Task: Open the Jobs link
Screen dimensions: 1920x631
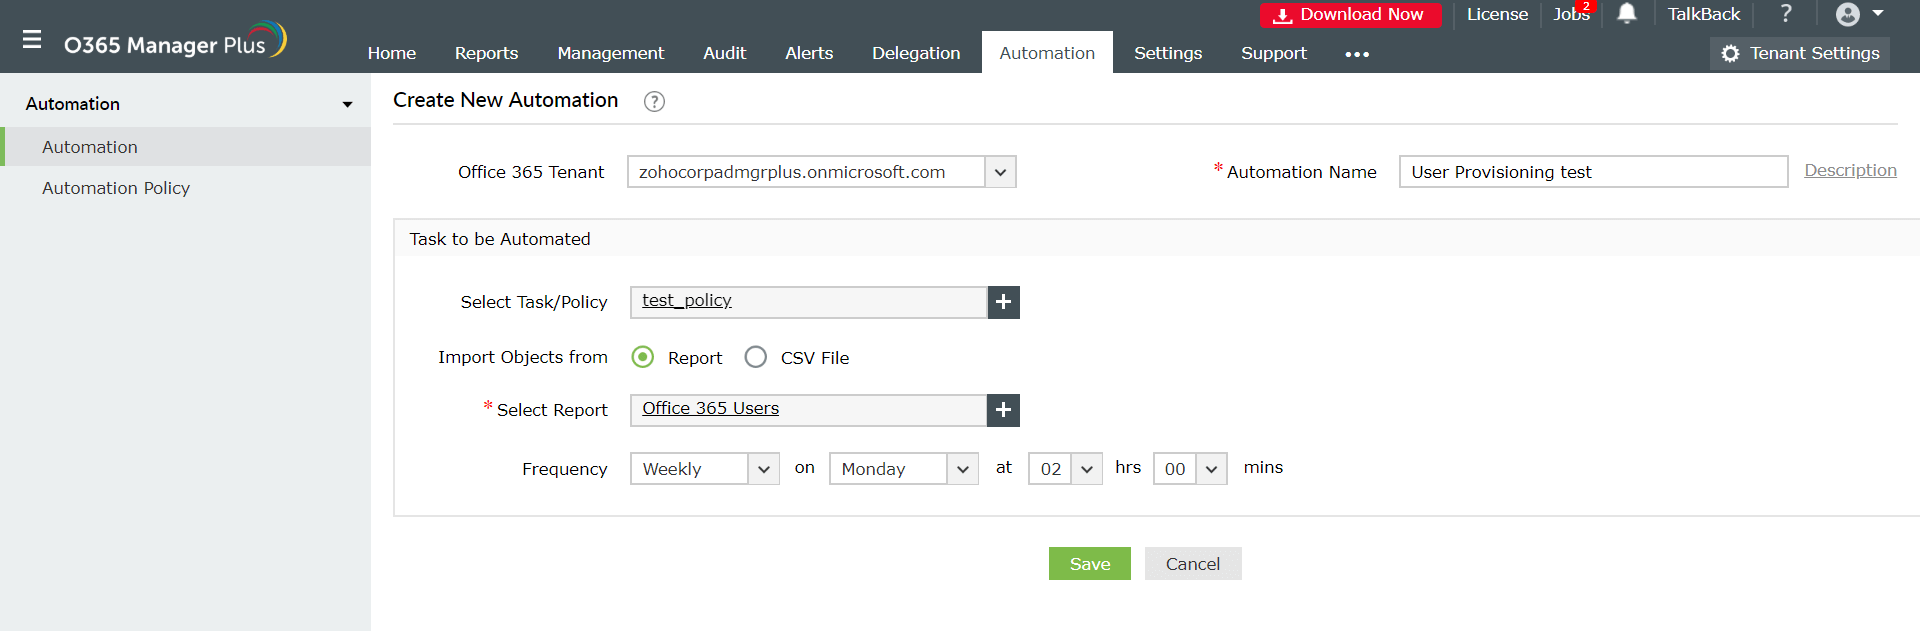Action: point(1571,14)
